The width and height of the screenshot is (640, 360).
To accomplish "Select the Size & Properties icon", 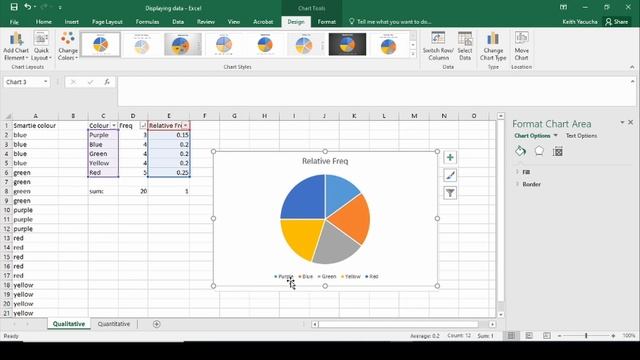I will (558, 151).
